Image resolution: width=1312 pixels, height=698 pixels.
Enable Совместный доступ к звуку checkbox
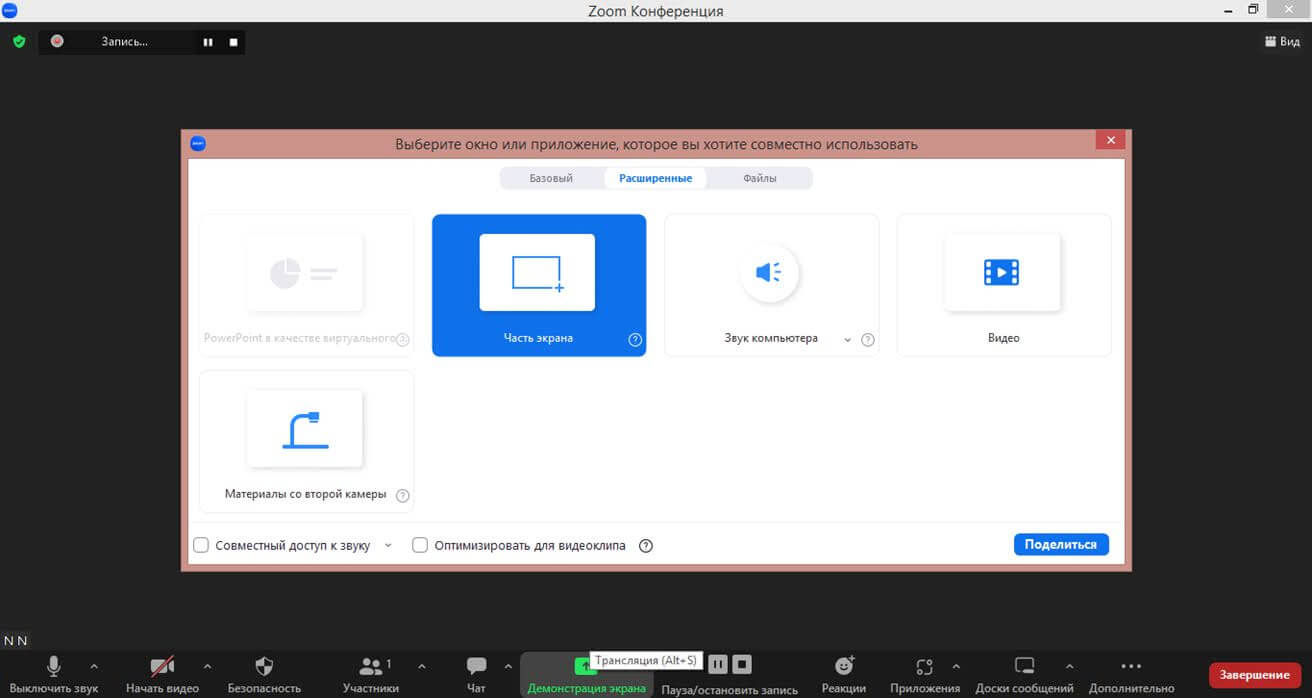pos(201,545)
